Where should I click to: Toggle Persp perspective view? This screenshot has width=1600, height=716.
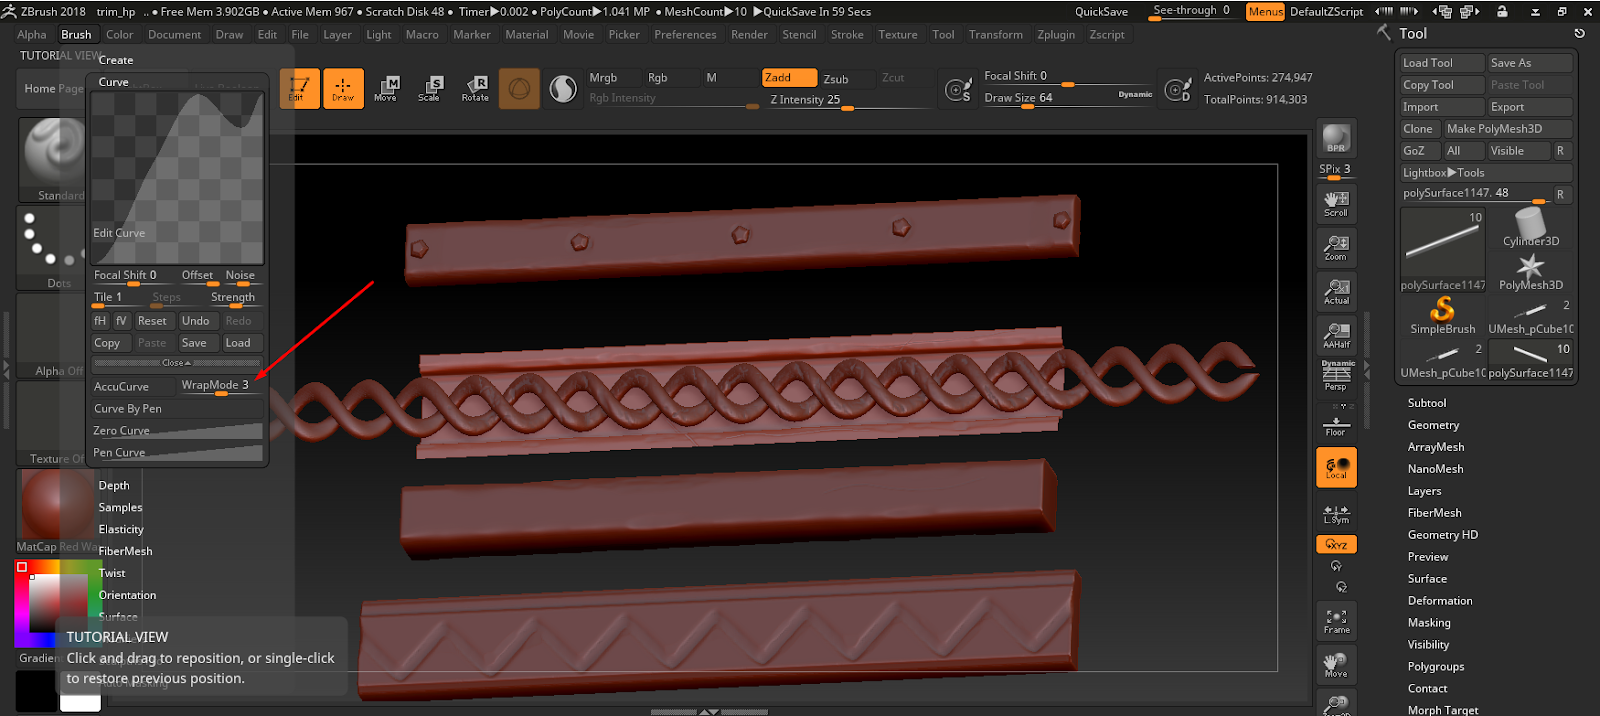[1336, 375]
